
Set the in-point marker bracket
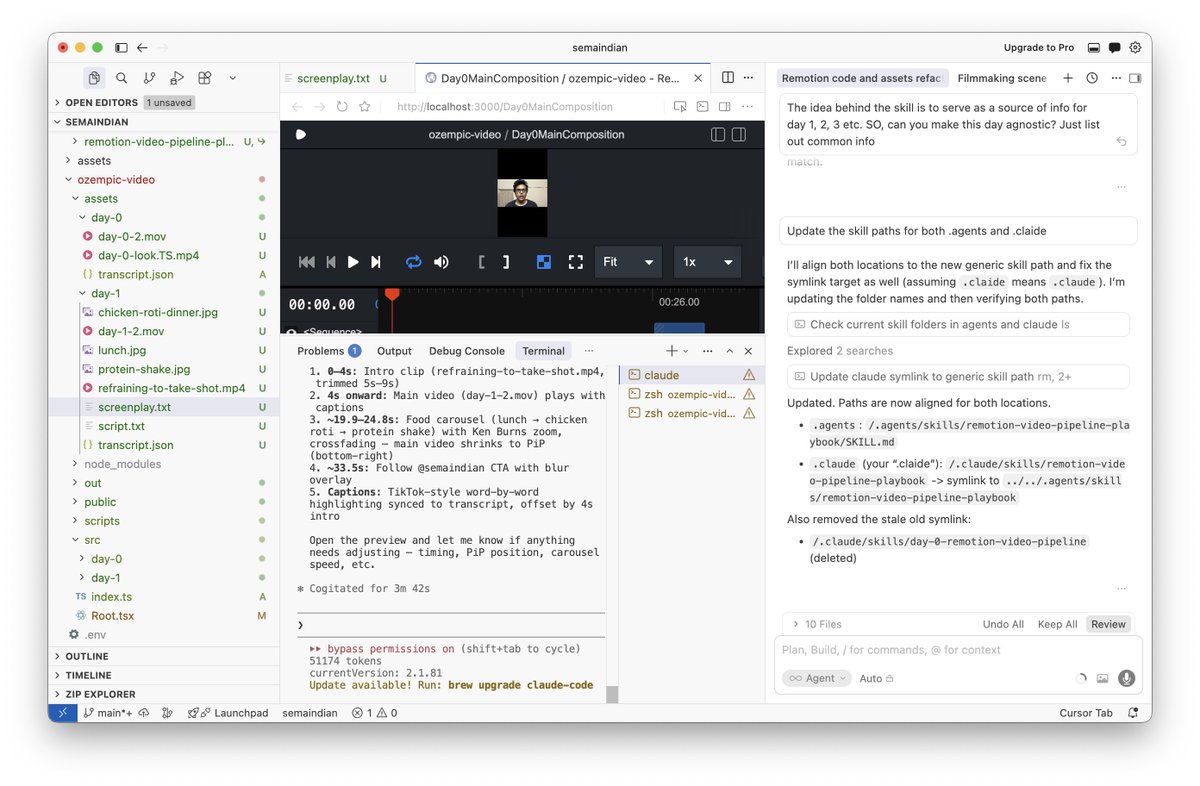tap(482, 262)
